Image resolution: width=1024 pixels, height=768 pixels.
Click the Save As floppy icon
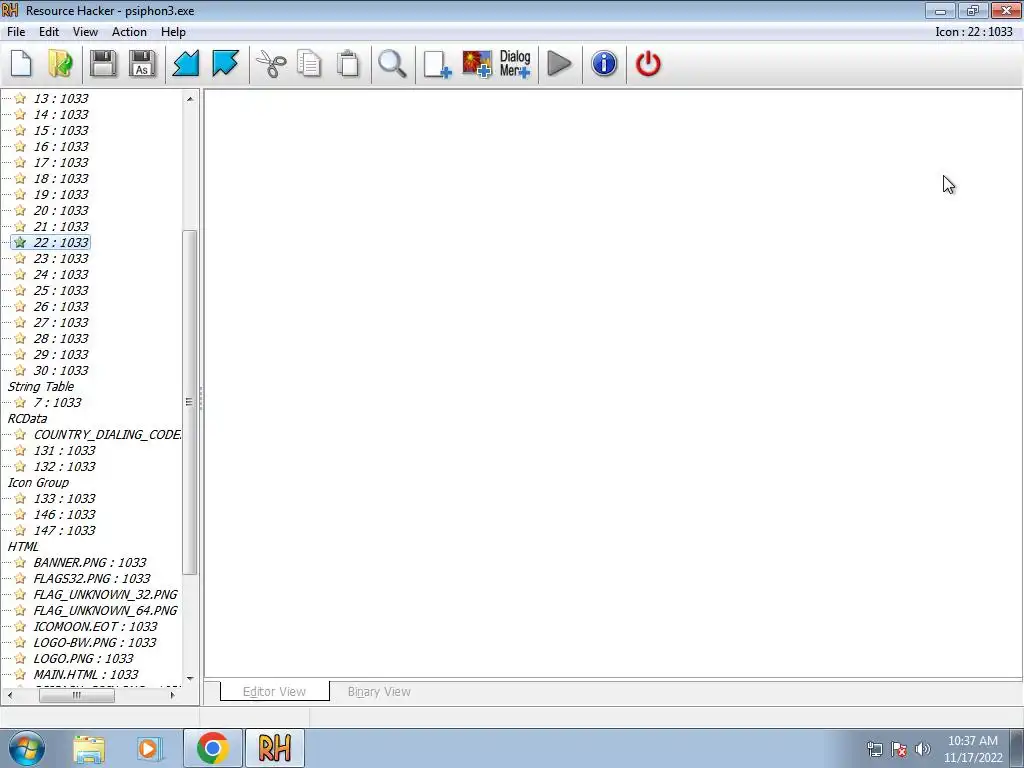click(x=142, y=64)
